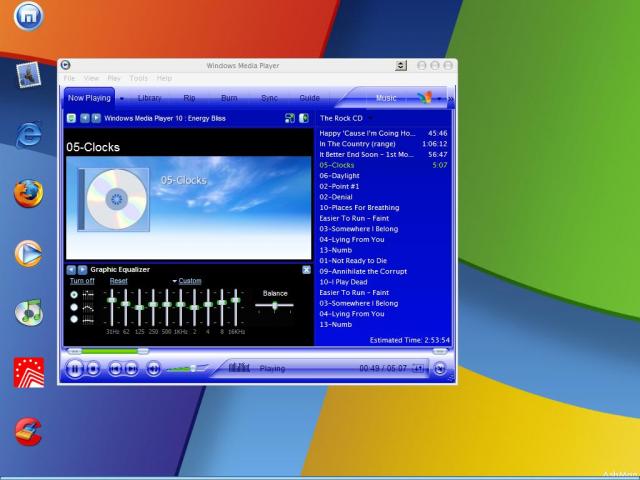Open the File menu

[x=69, y=78]
